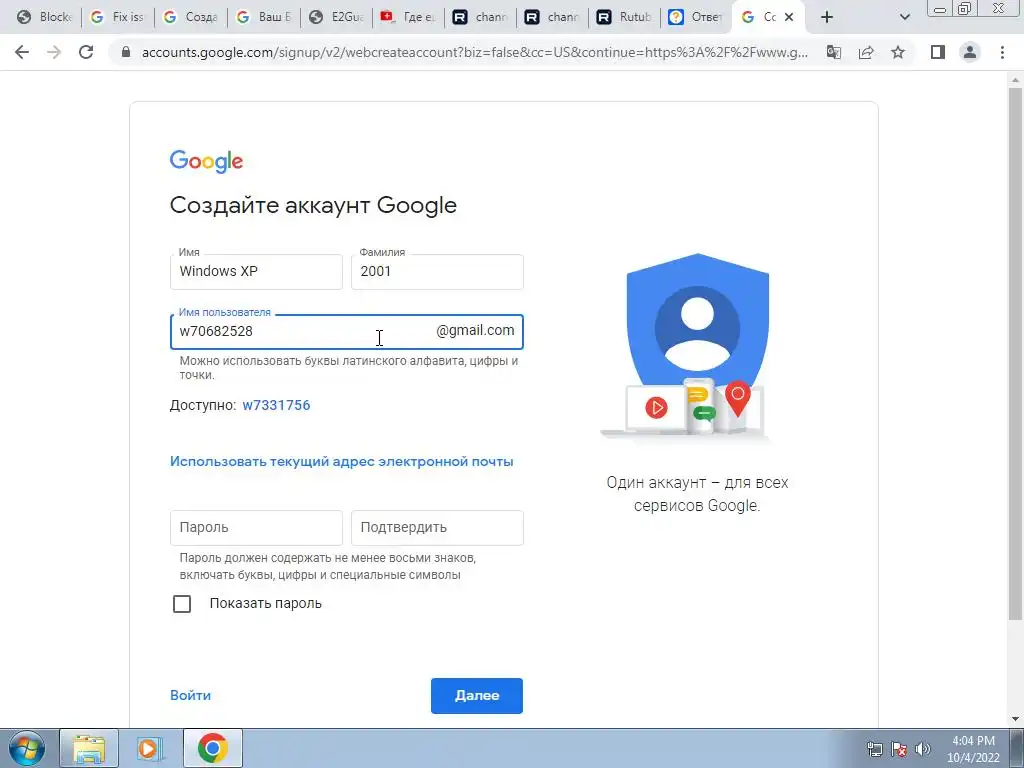Screen dimensions: 1024x768
Task: Click the vertical page scrollbar
Action: pos(1015,353)
